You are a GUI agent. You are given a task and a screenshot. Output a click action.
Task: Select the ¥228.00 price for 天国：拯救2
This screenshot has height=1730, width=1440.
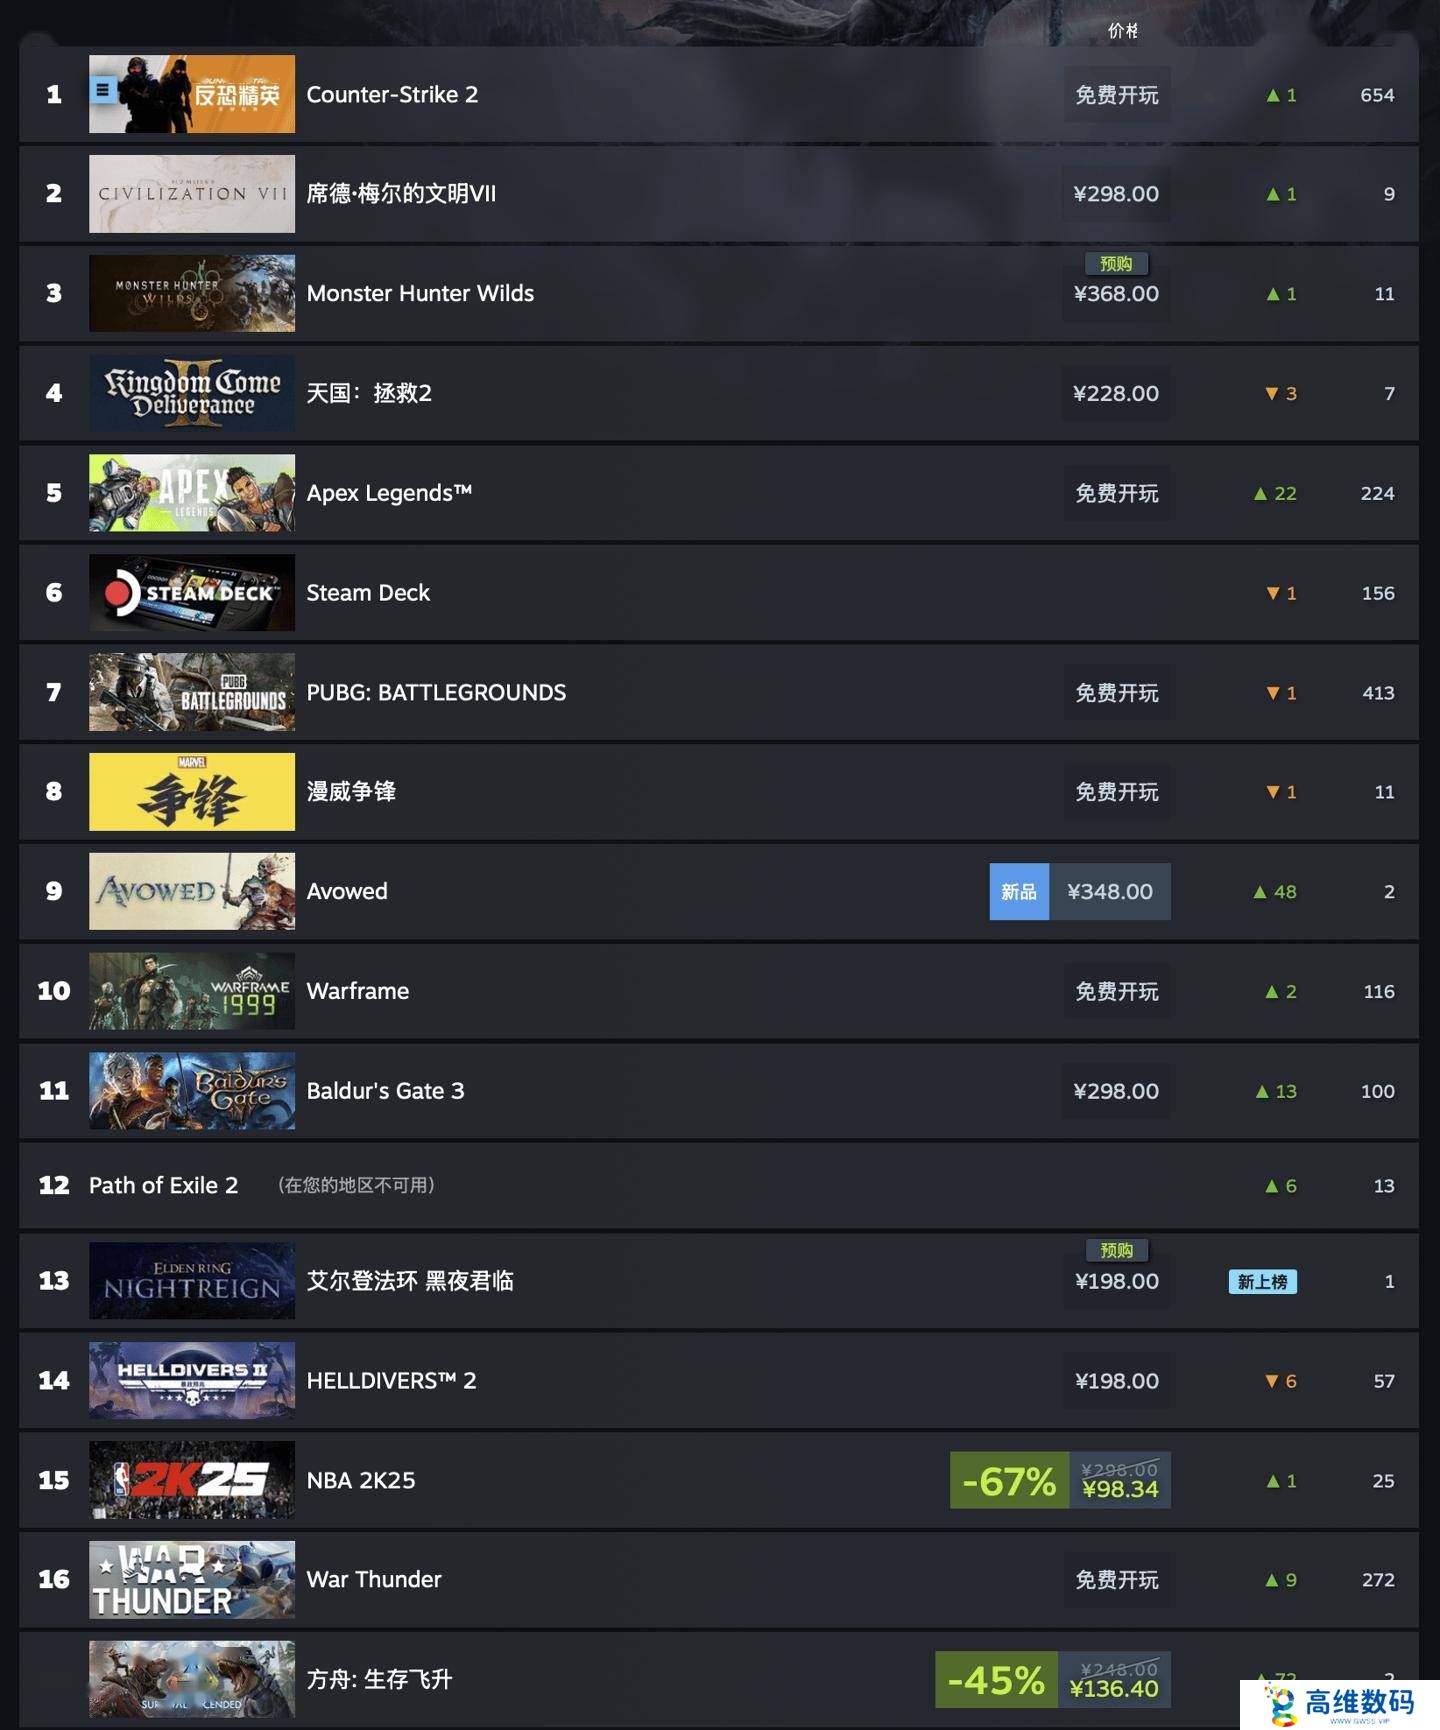(1116, 393)
